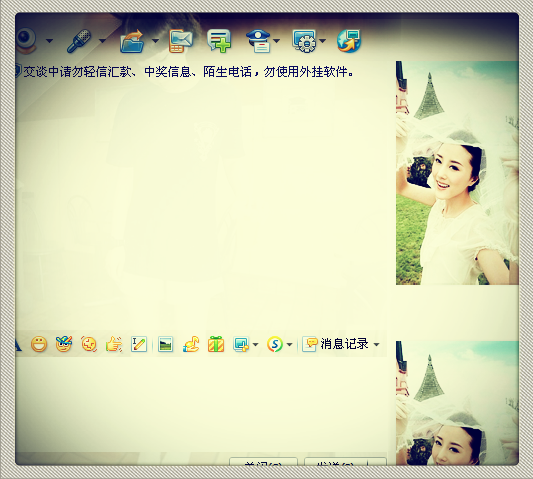
Task: Expand the report icon dropdown arrow
Action: click(277, 41)
